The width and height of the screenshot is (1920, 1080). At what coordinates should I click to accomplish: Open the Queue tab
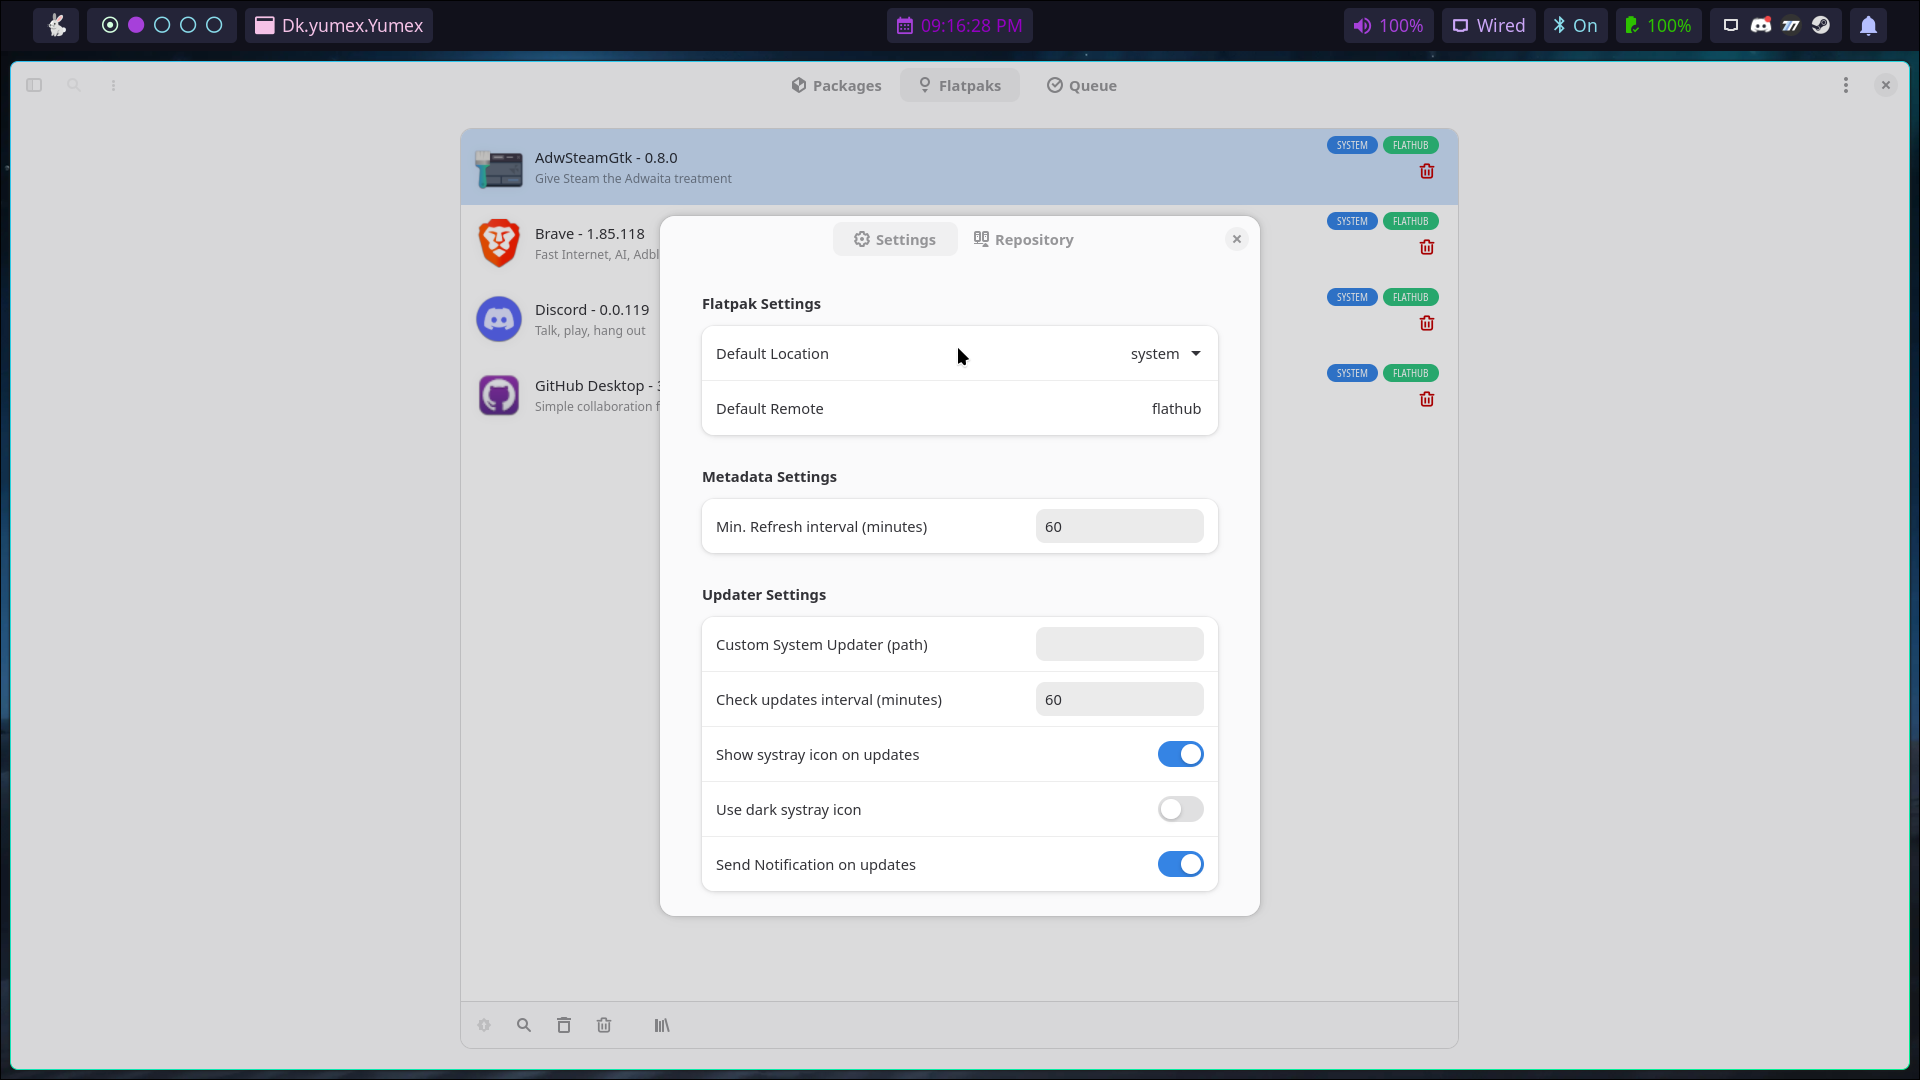tap(1081, 86)
